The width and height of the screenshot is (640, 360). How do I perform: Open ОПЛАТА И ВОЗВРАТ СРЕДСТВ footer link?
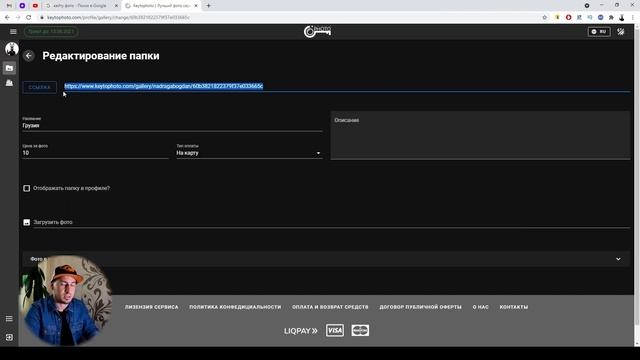pos(330,307)
